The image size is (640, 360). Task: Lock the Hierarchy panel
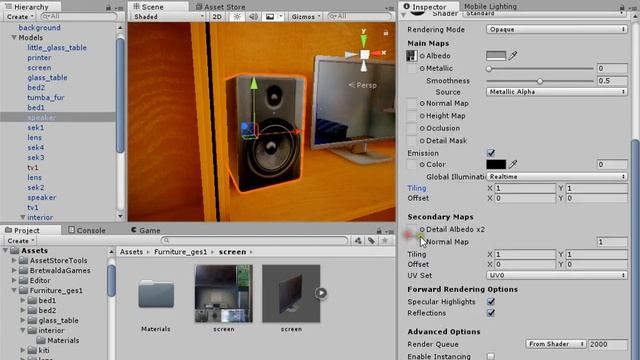pyautogui.click(x=108, y=7)
